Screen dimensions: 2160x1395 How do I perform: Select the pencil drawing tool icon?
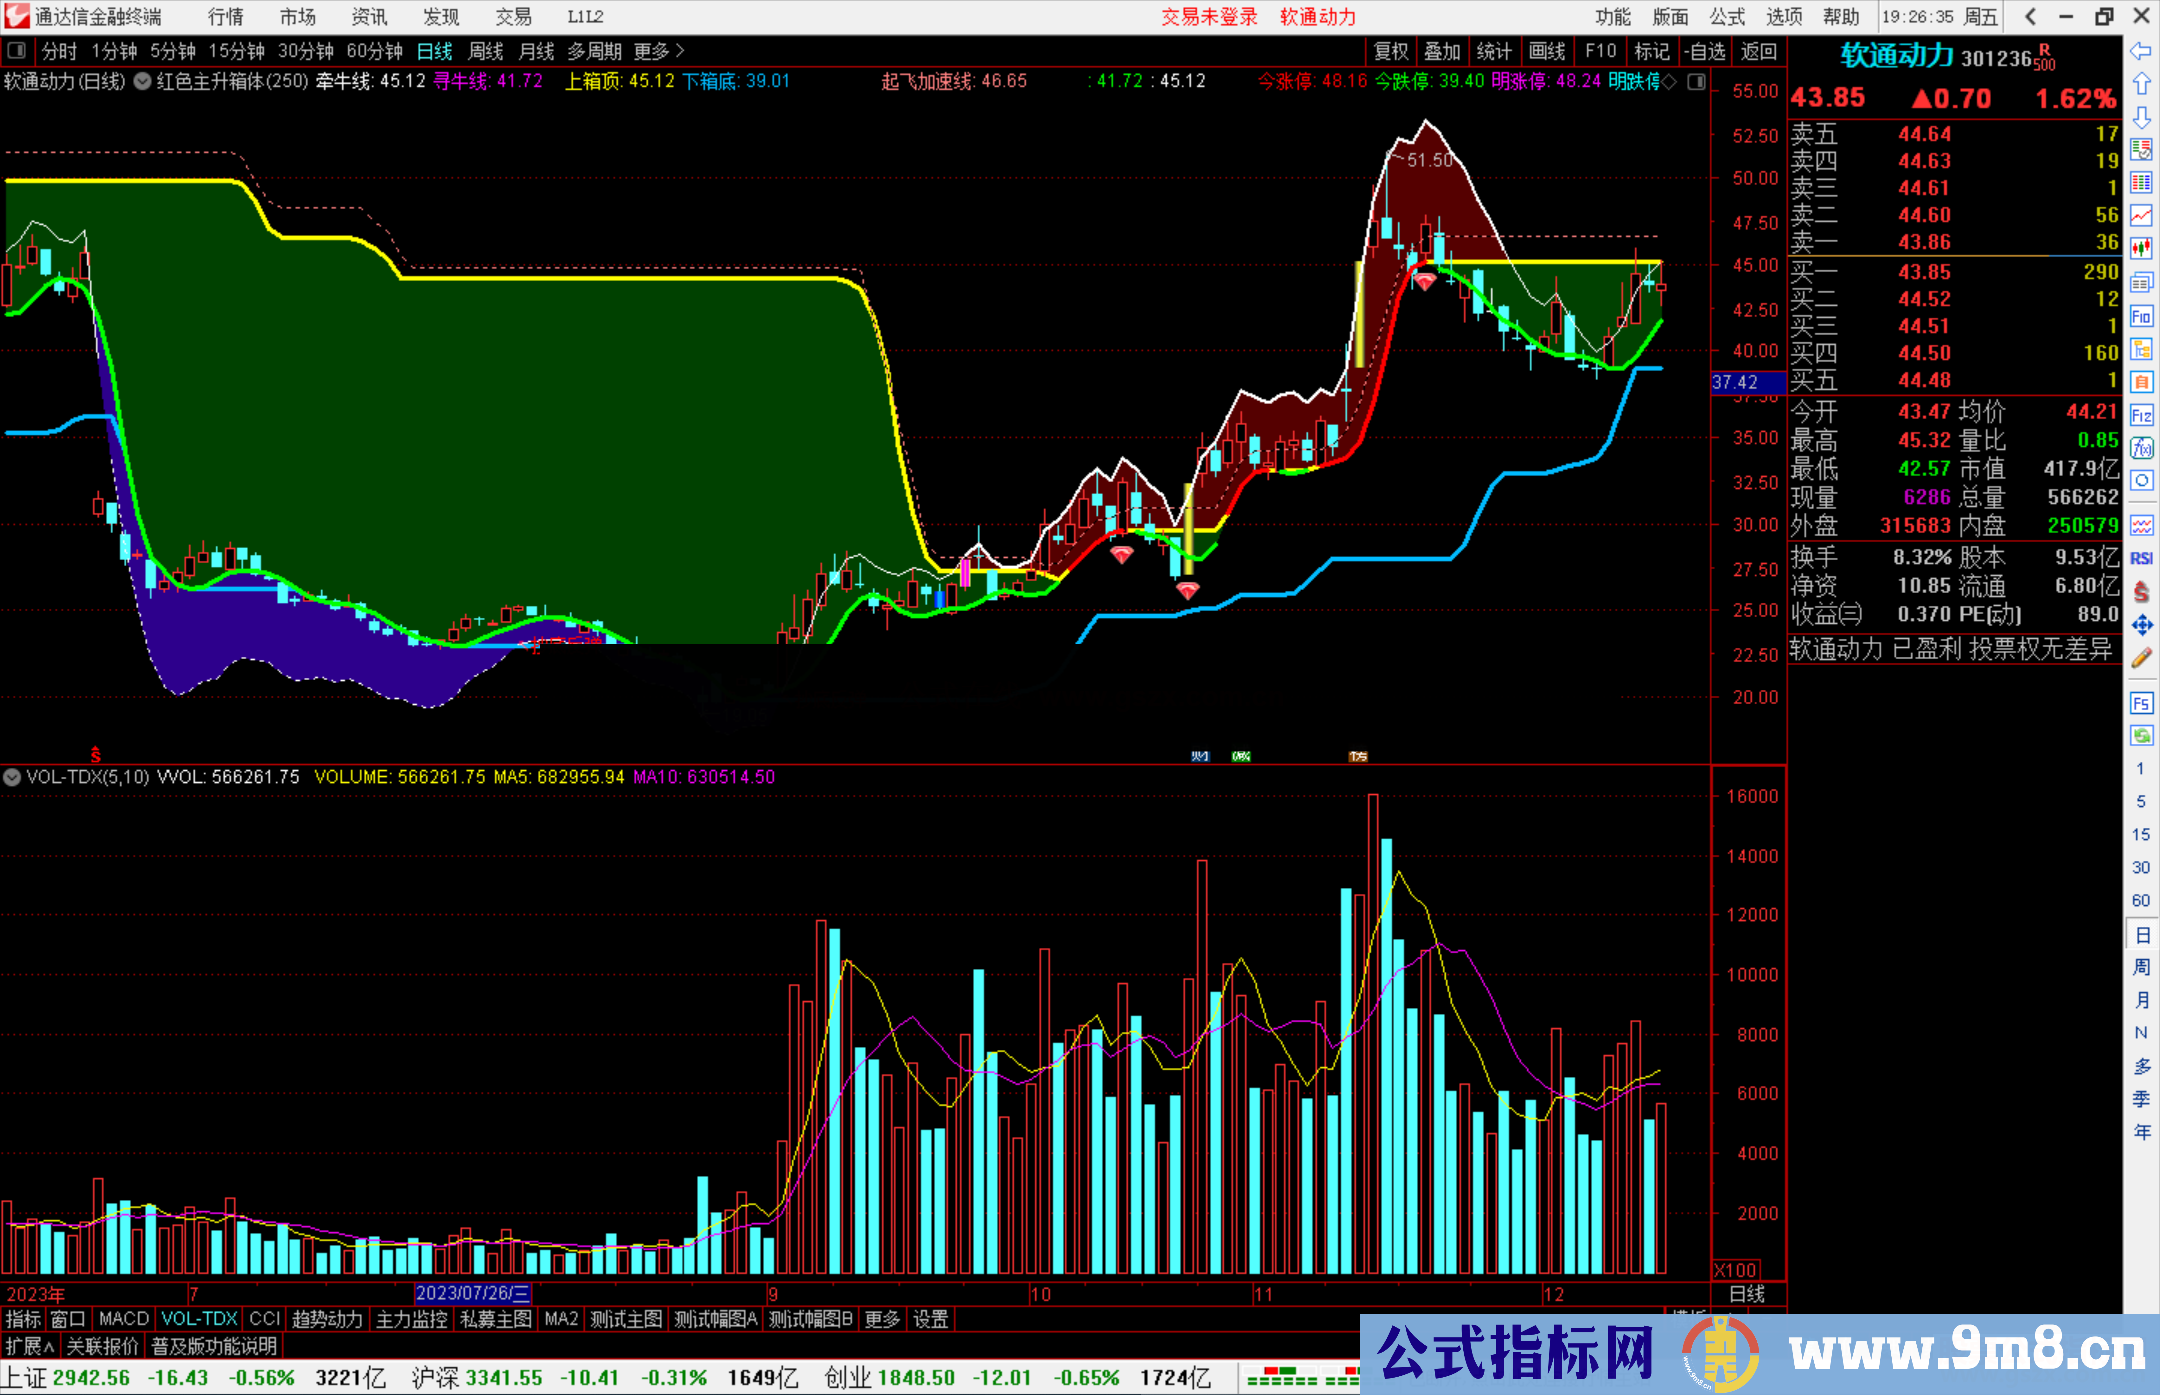(2141, 658)
